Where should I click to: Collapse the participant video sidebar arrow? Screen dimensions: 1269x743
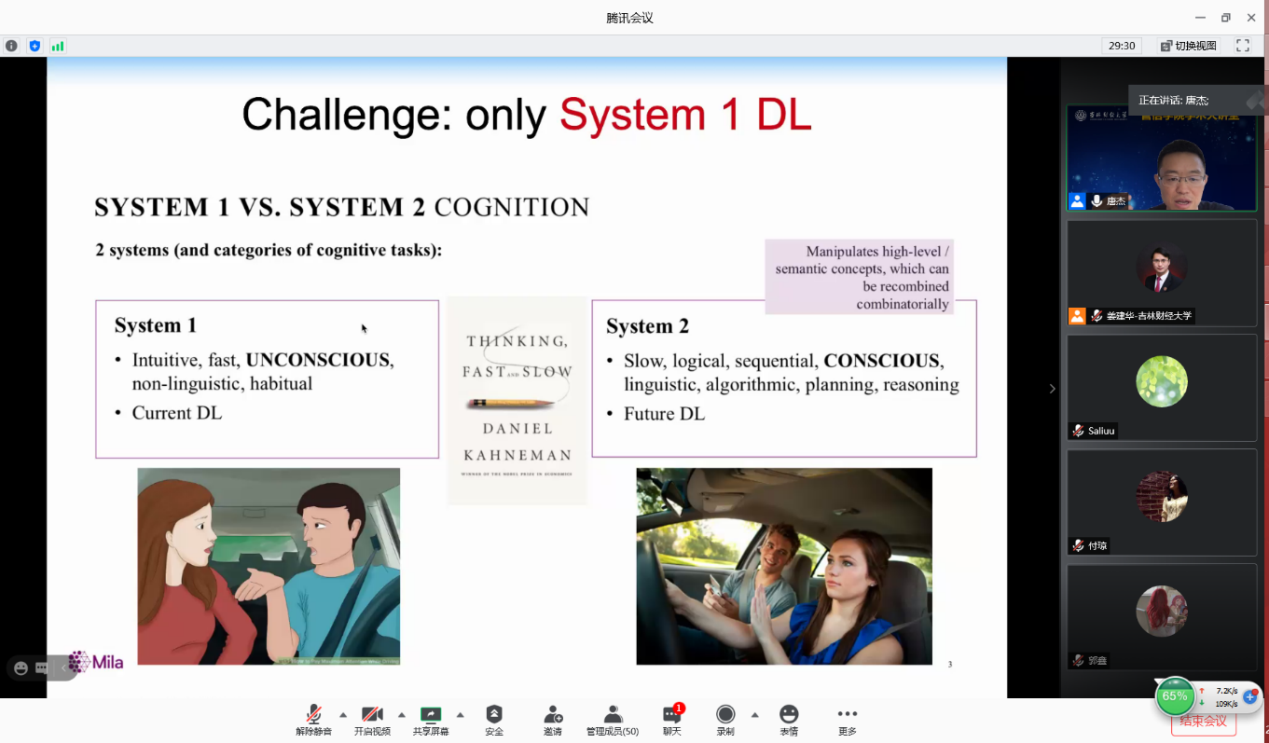[x=1052, y=389]
